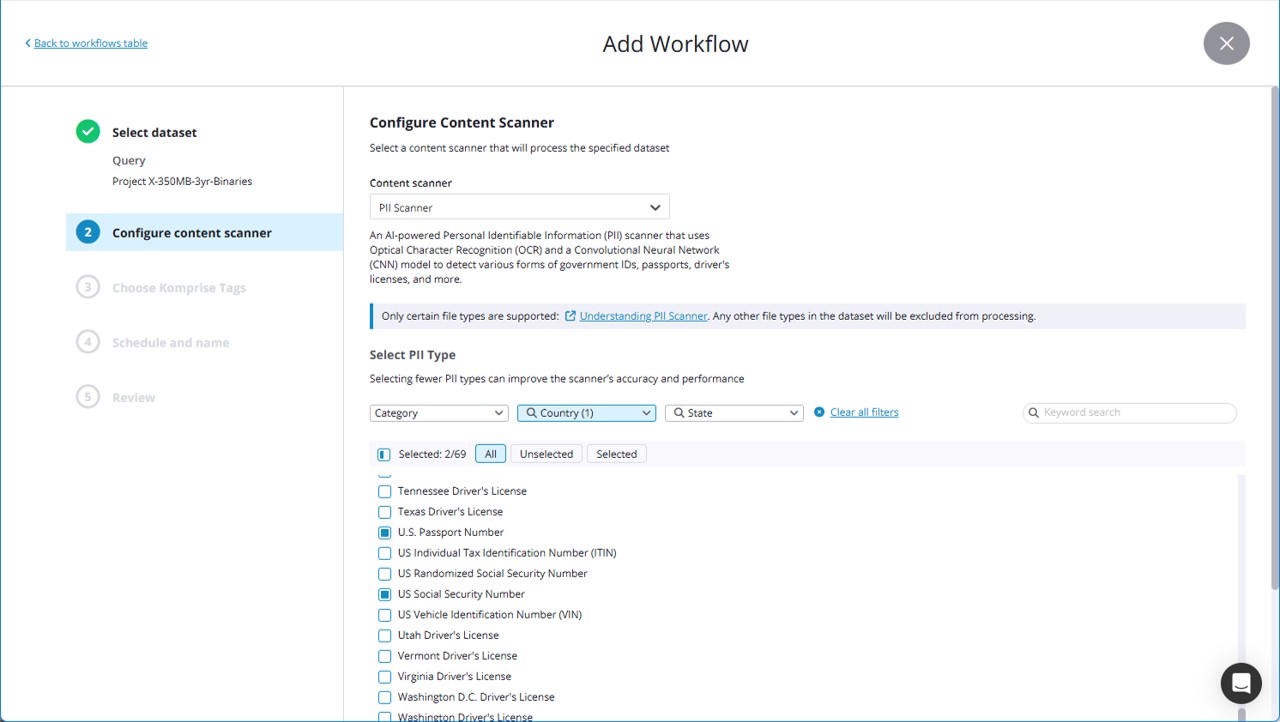Open the State filter dropdown
Screen dimensions: 1280x722
point(734,413)
